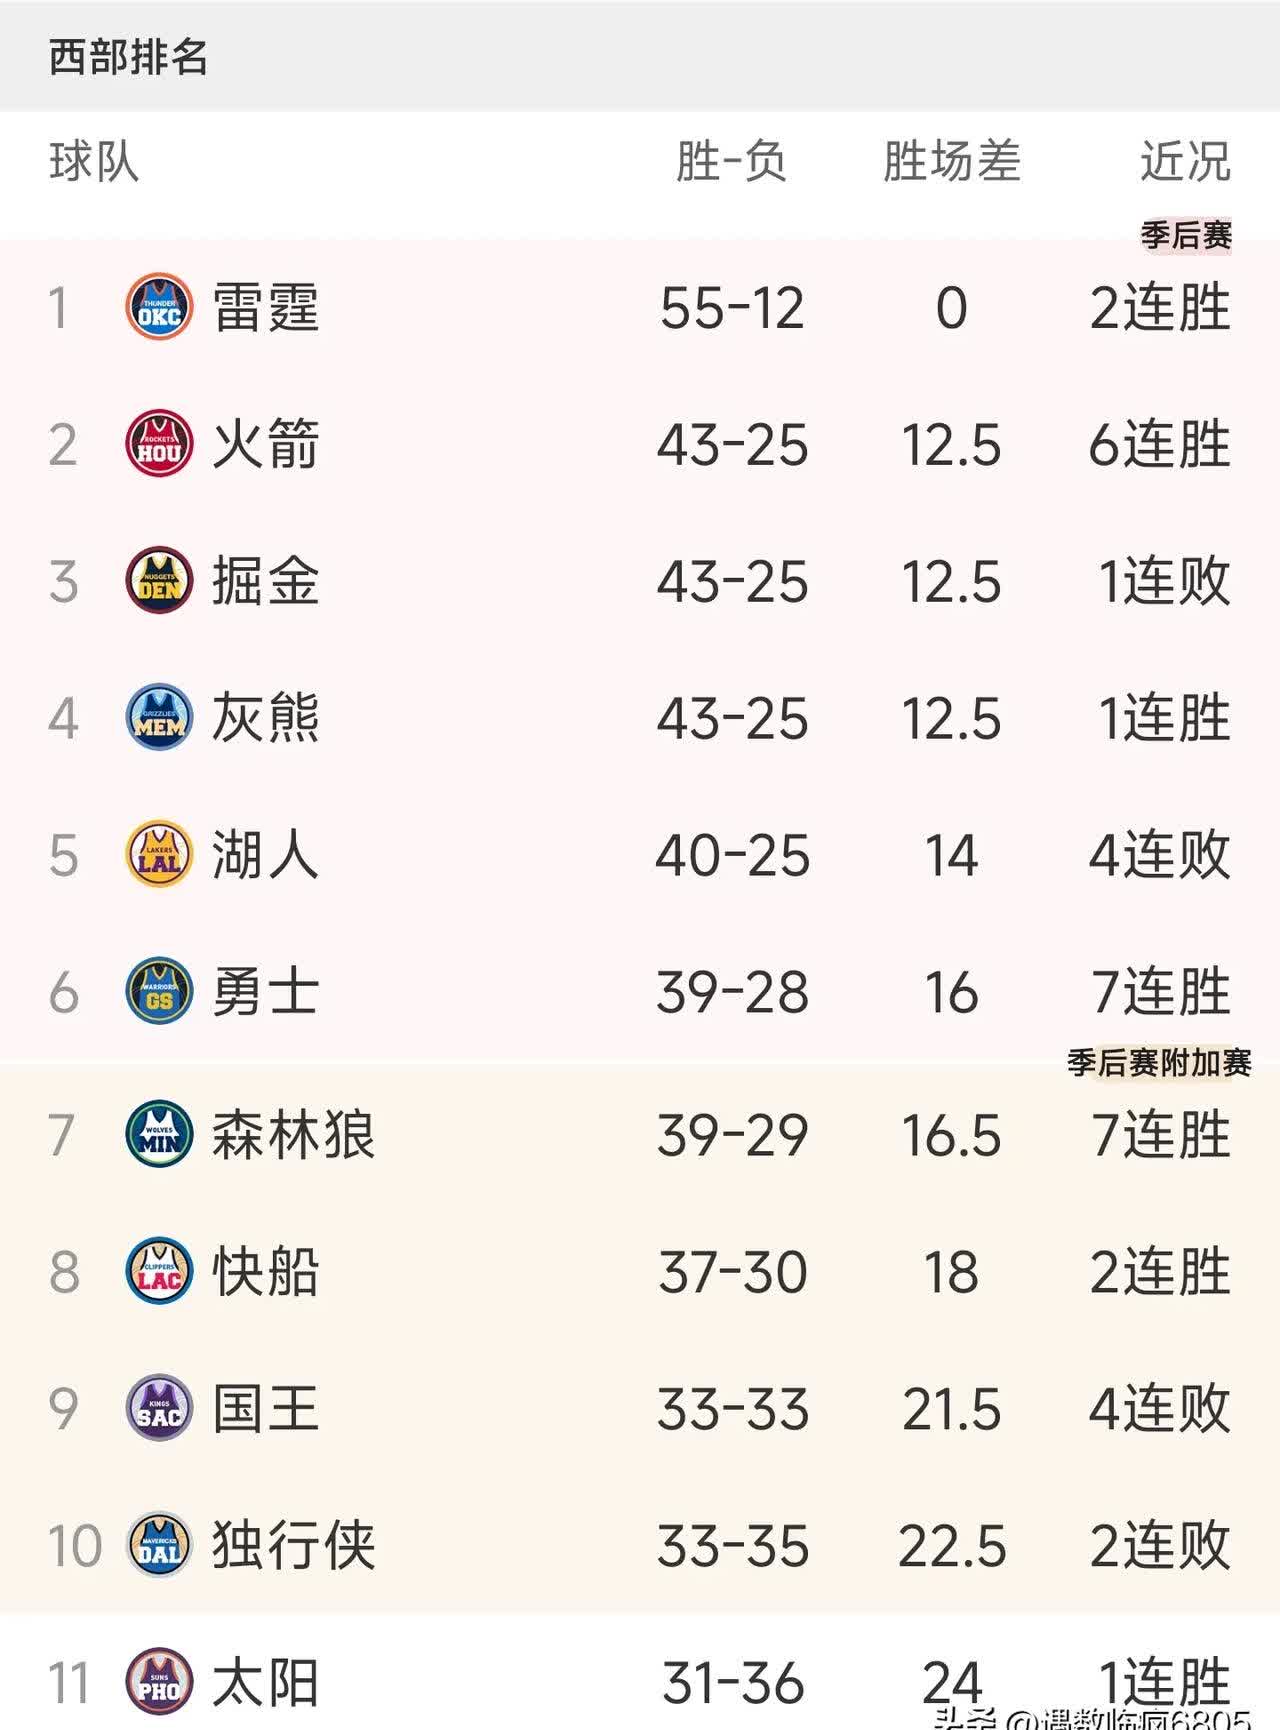Click the 独行侠 row record 33-35
The width and height of the screenshot is (1280, 1730).
point(730,1546)
